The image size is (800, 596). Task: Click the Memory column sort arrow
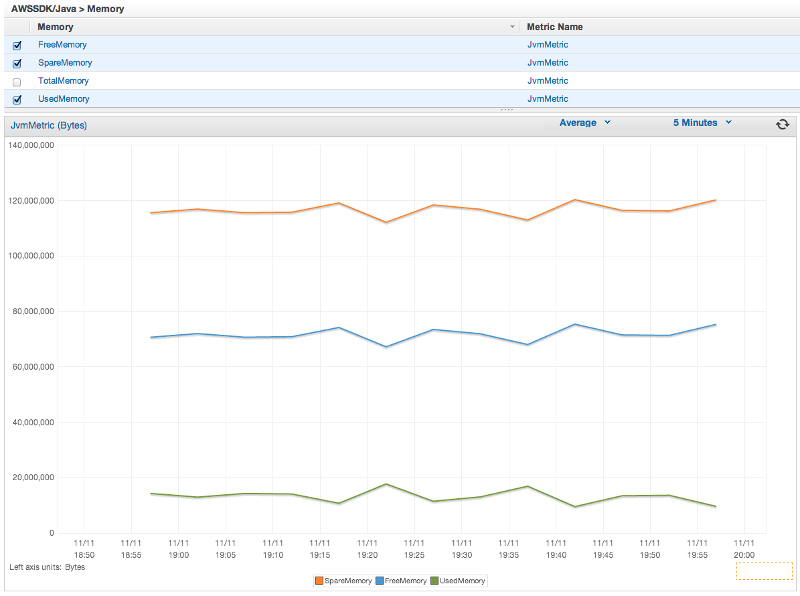513,27
